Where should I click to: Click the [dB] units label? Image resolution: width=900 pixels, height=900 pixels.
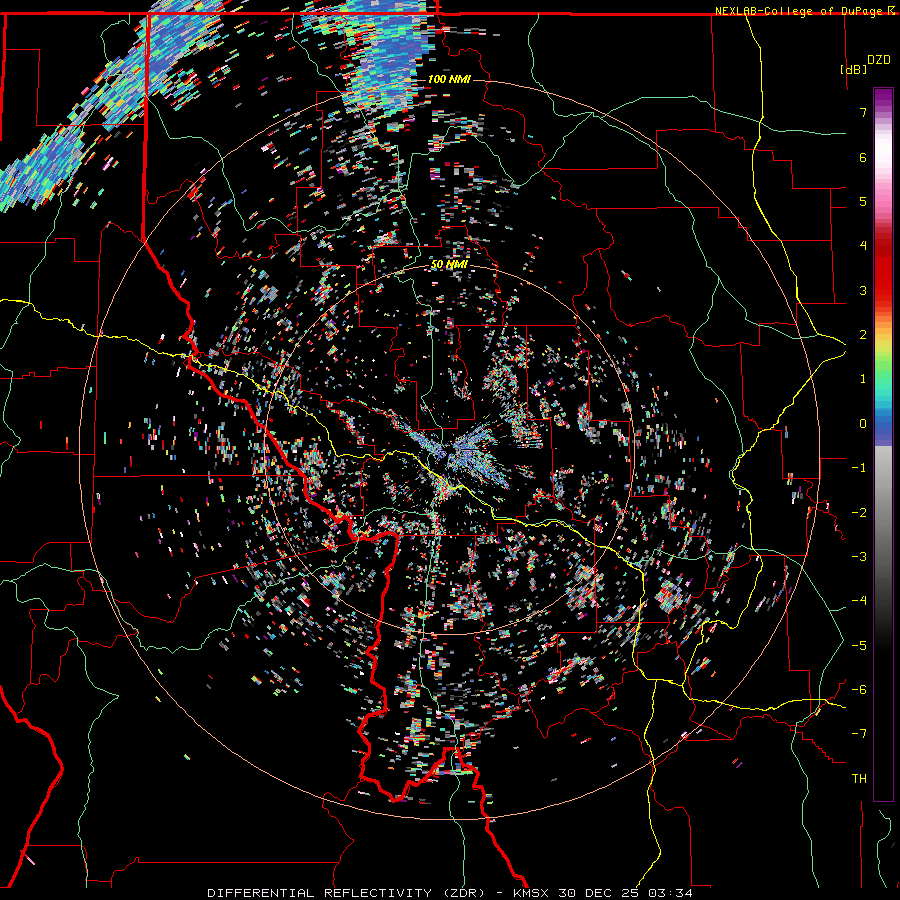coord(853,69)
